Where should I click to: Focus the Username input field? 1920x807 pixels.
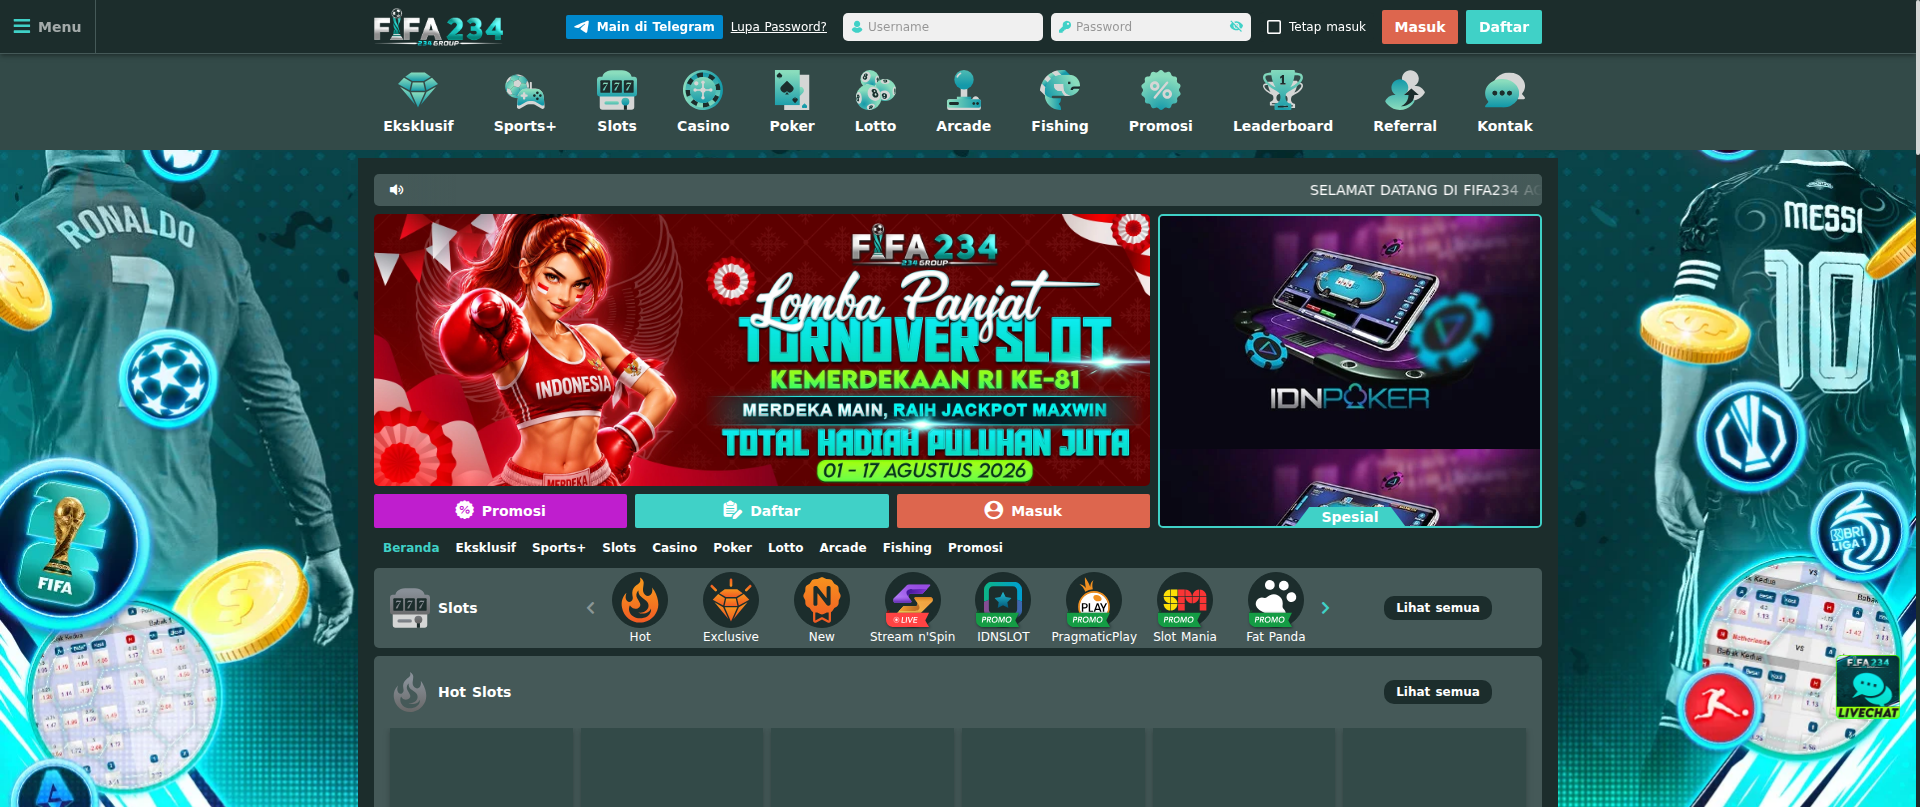pos(943,27)
